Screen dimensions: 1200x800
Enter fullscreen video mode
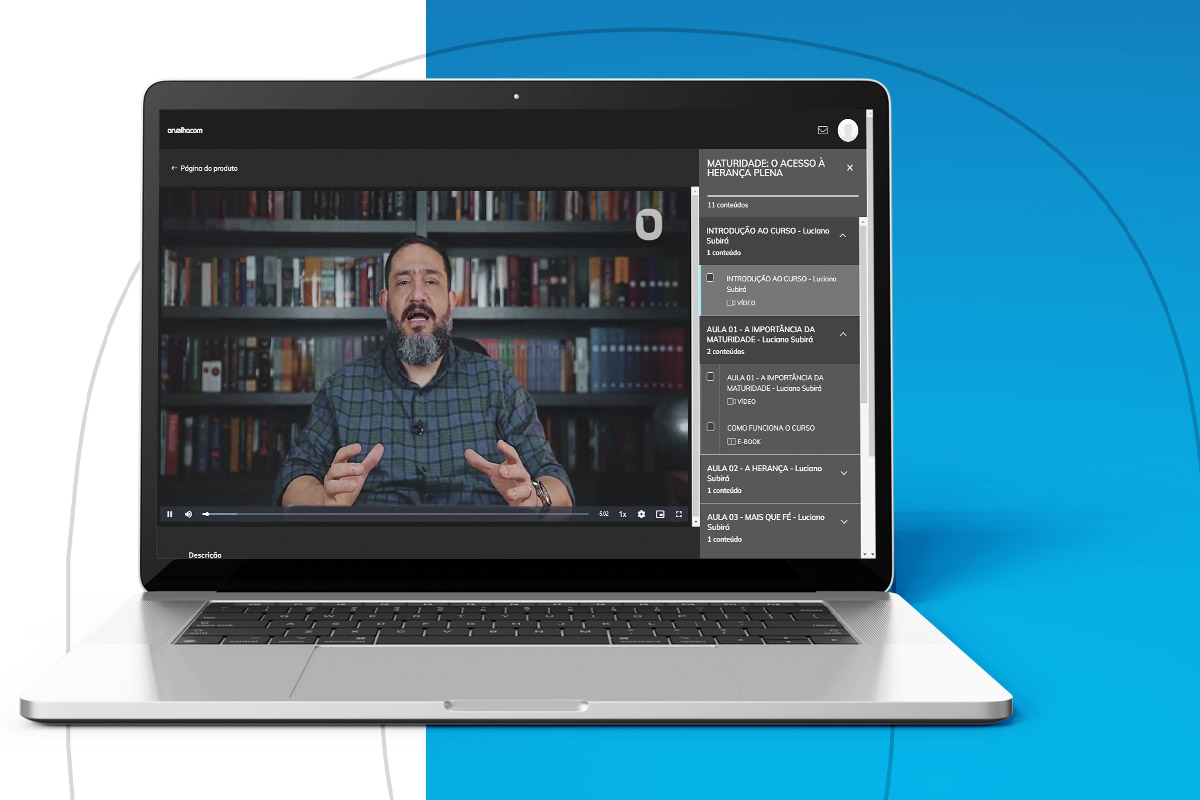679,514
